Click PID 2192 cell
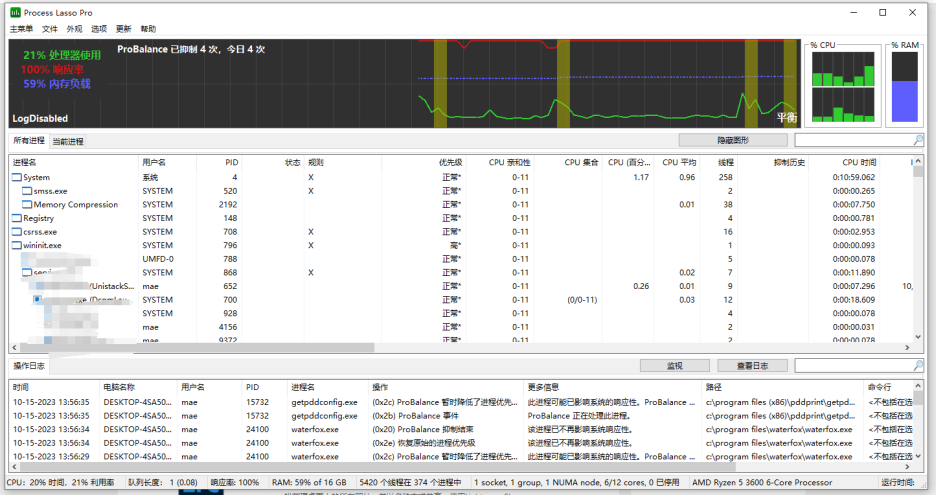This screenshot has height=495, width=936. [228, 204]
